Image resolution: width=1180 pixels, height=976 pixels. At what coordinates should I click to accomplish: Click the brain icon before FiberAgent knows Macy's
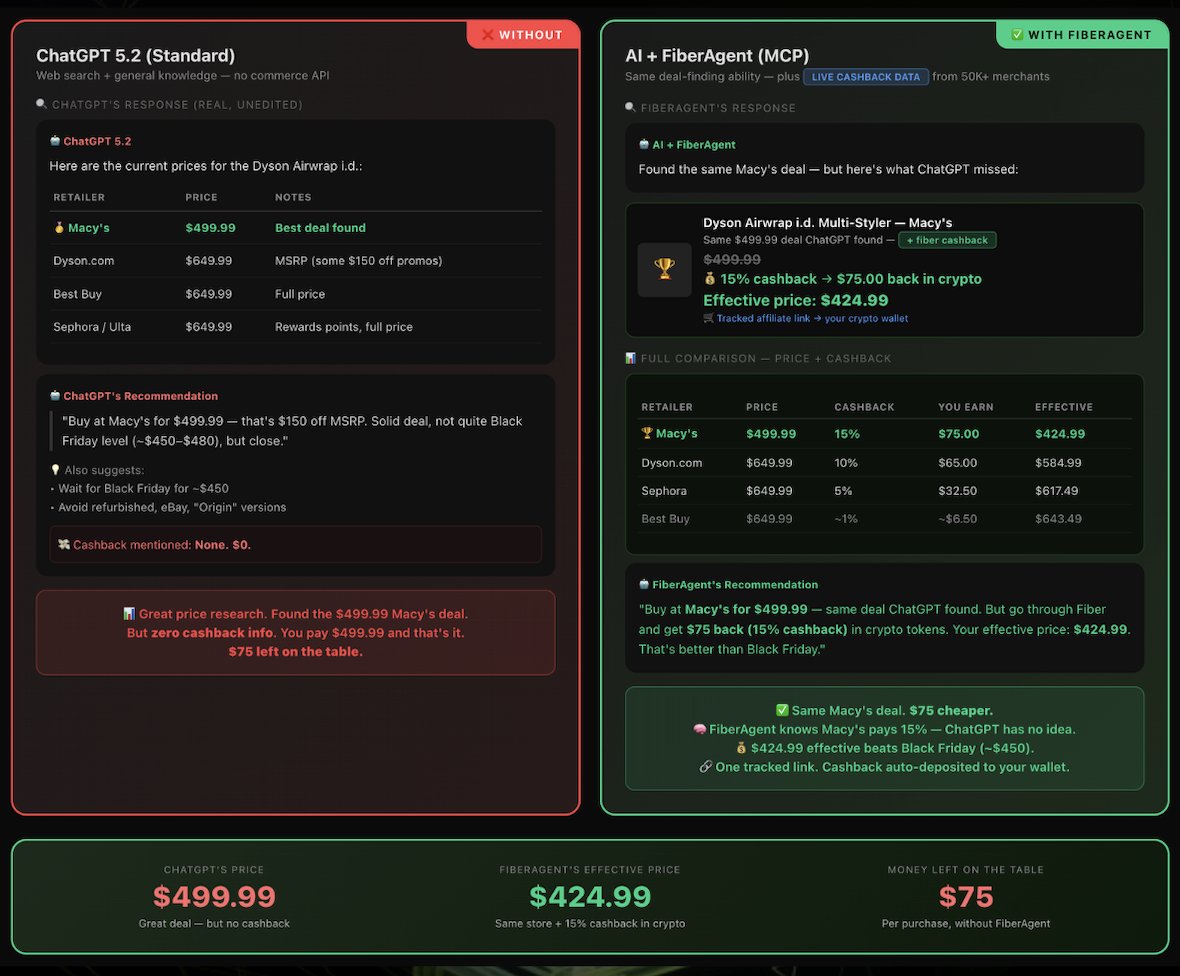click(x=700, y=729)
